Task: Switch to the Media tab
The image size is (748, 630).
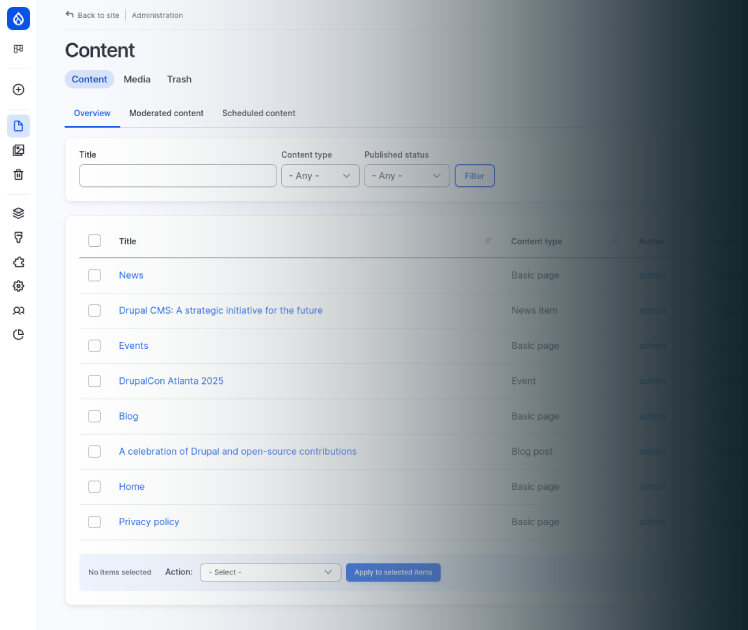Action: coord(137,79)
